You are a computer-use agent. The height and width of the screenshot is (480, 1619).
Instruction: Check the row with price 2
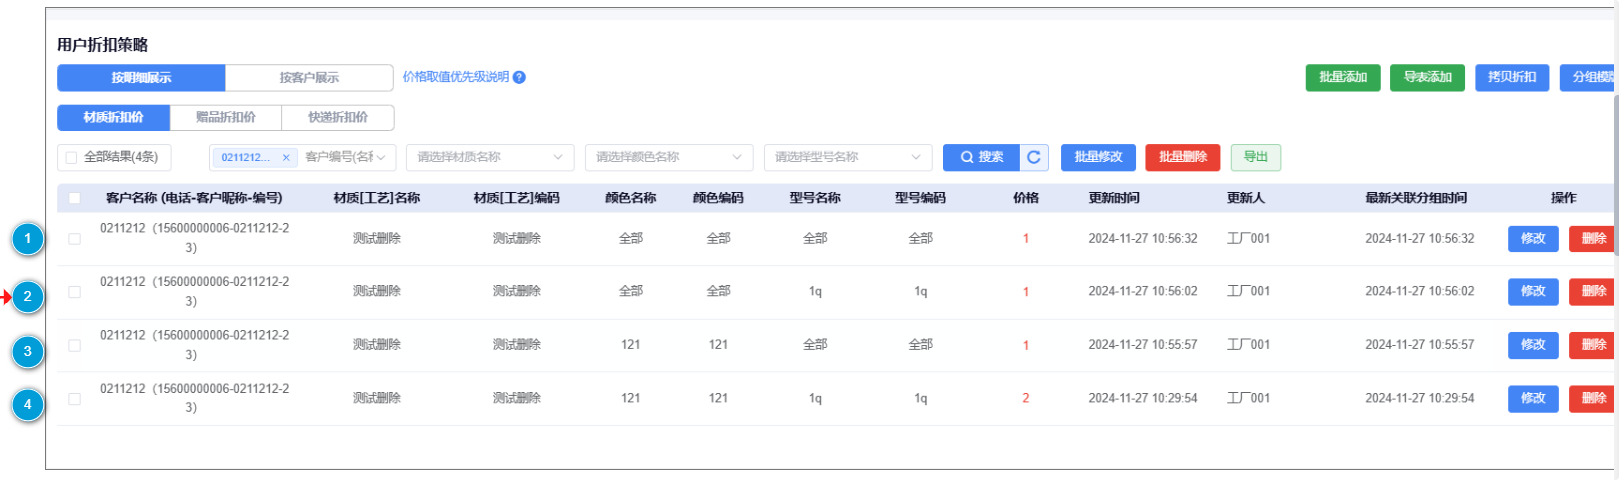75,399
